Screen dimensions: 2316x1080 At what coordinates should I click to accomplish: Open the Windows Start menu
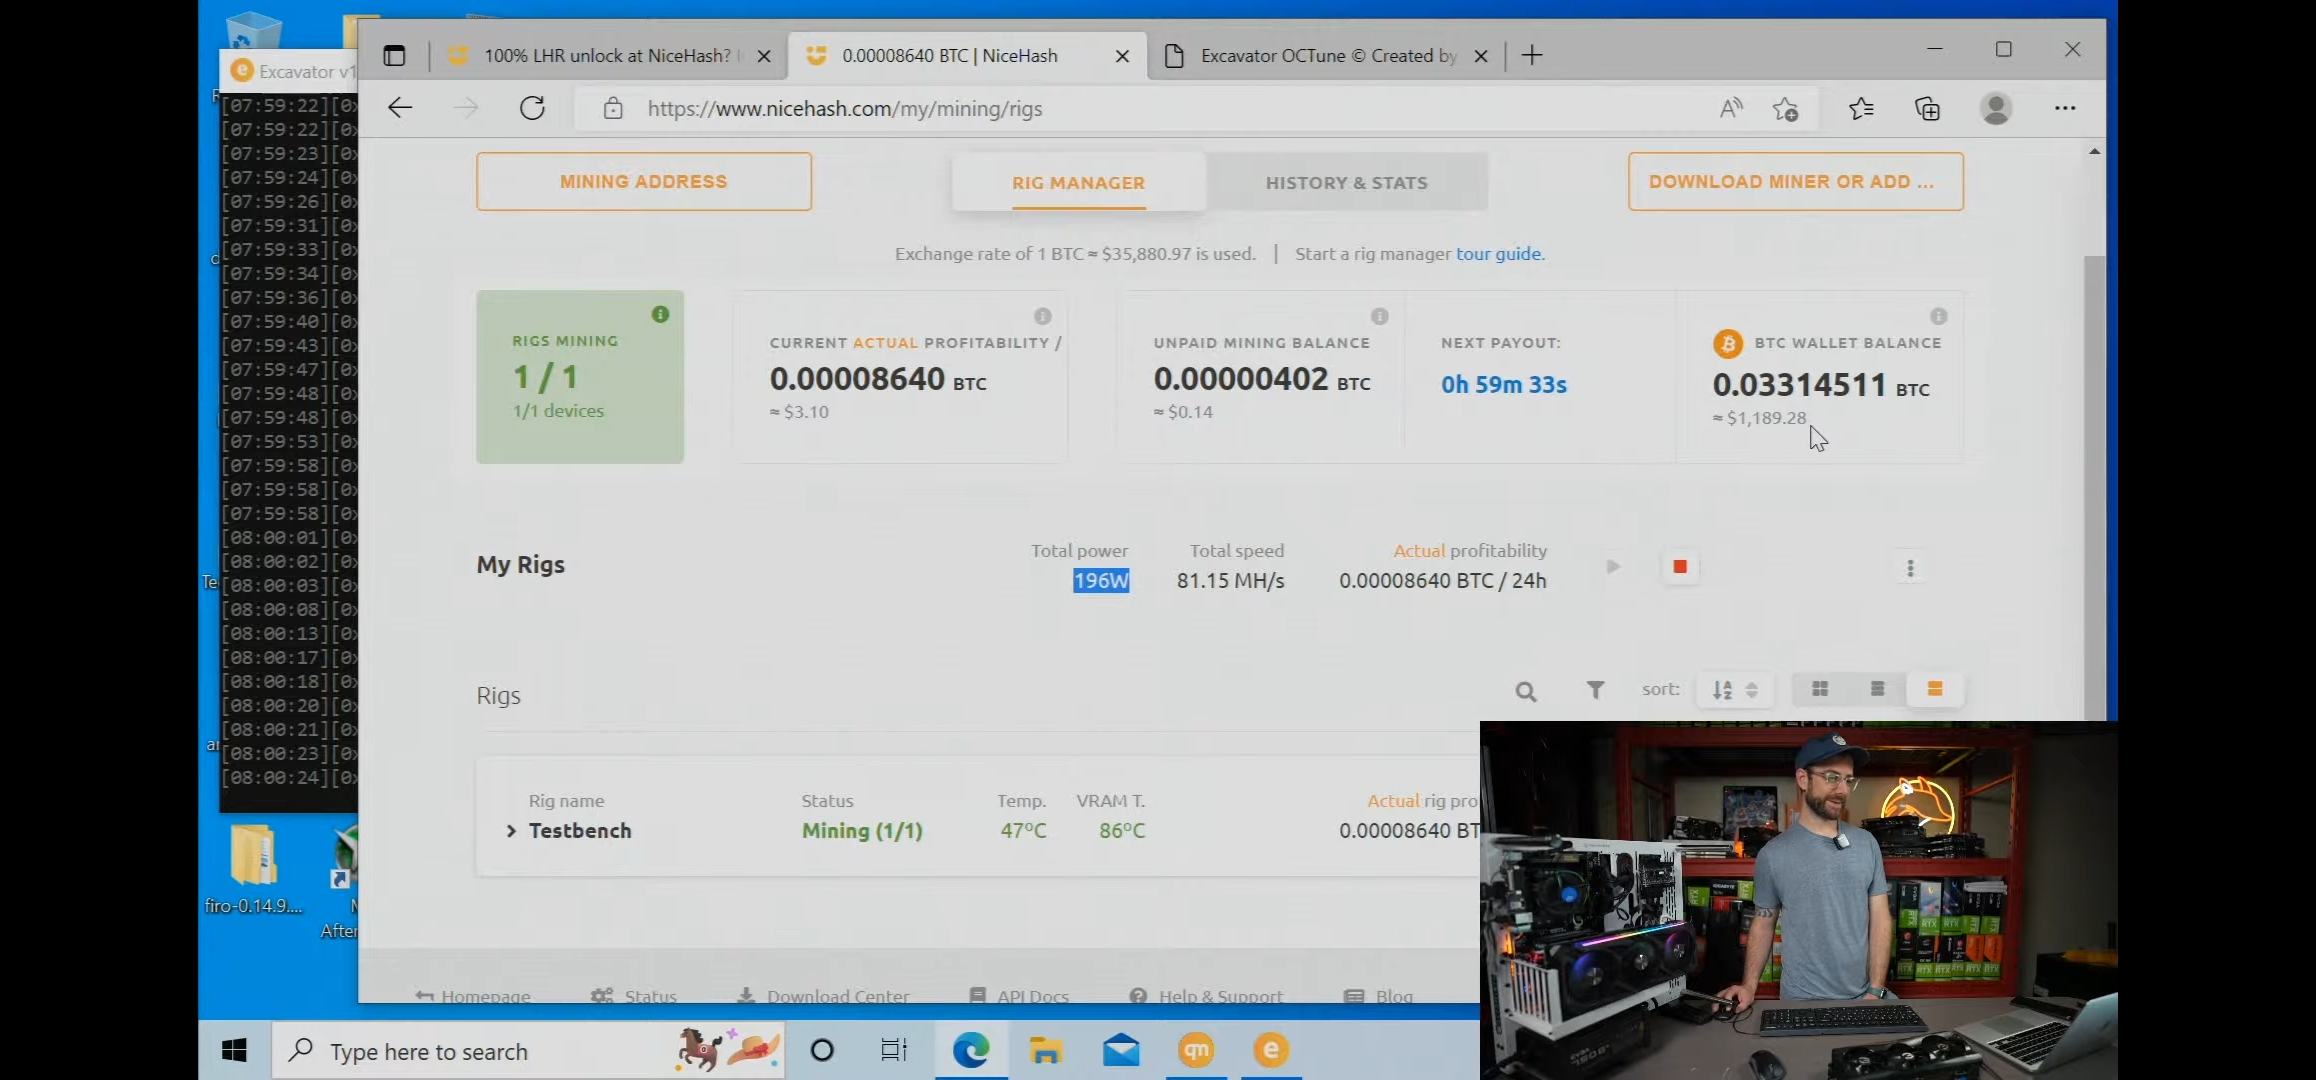(234, 1050)
